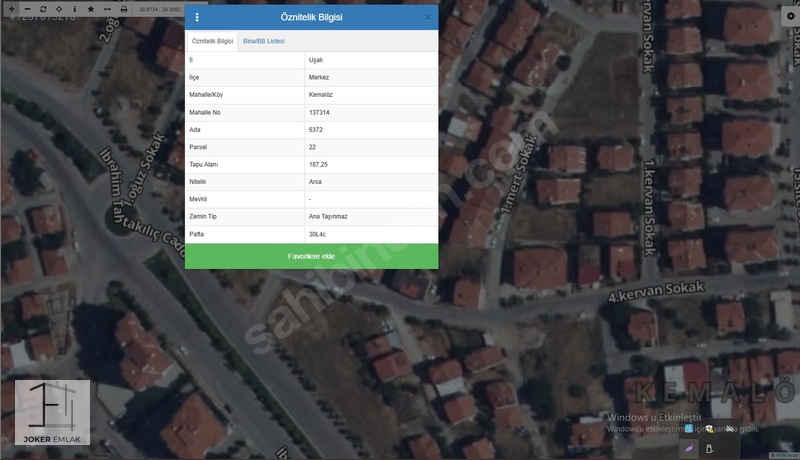
Task: Click the Mahalle No value 137314
Action: (320, 112)
